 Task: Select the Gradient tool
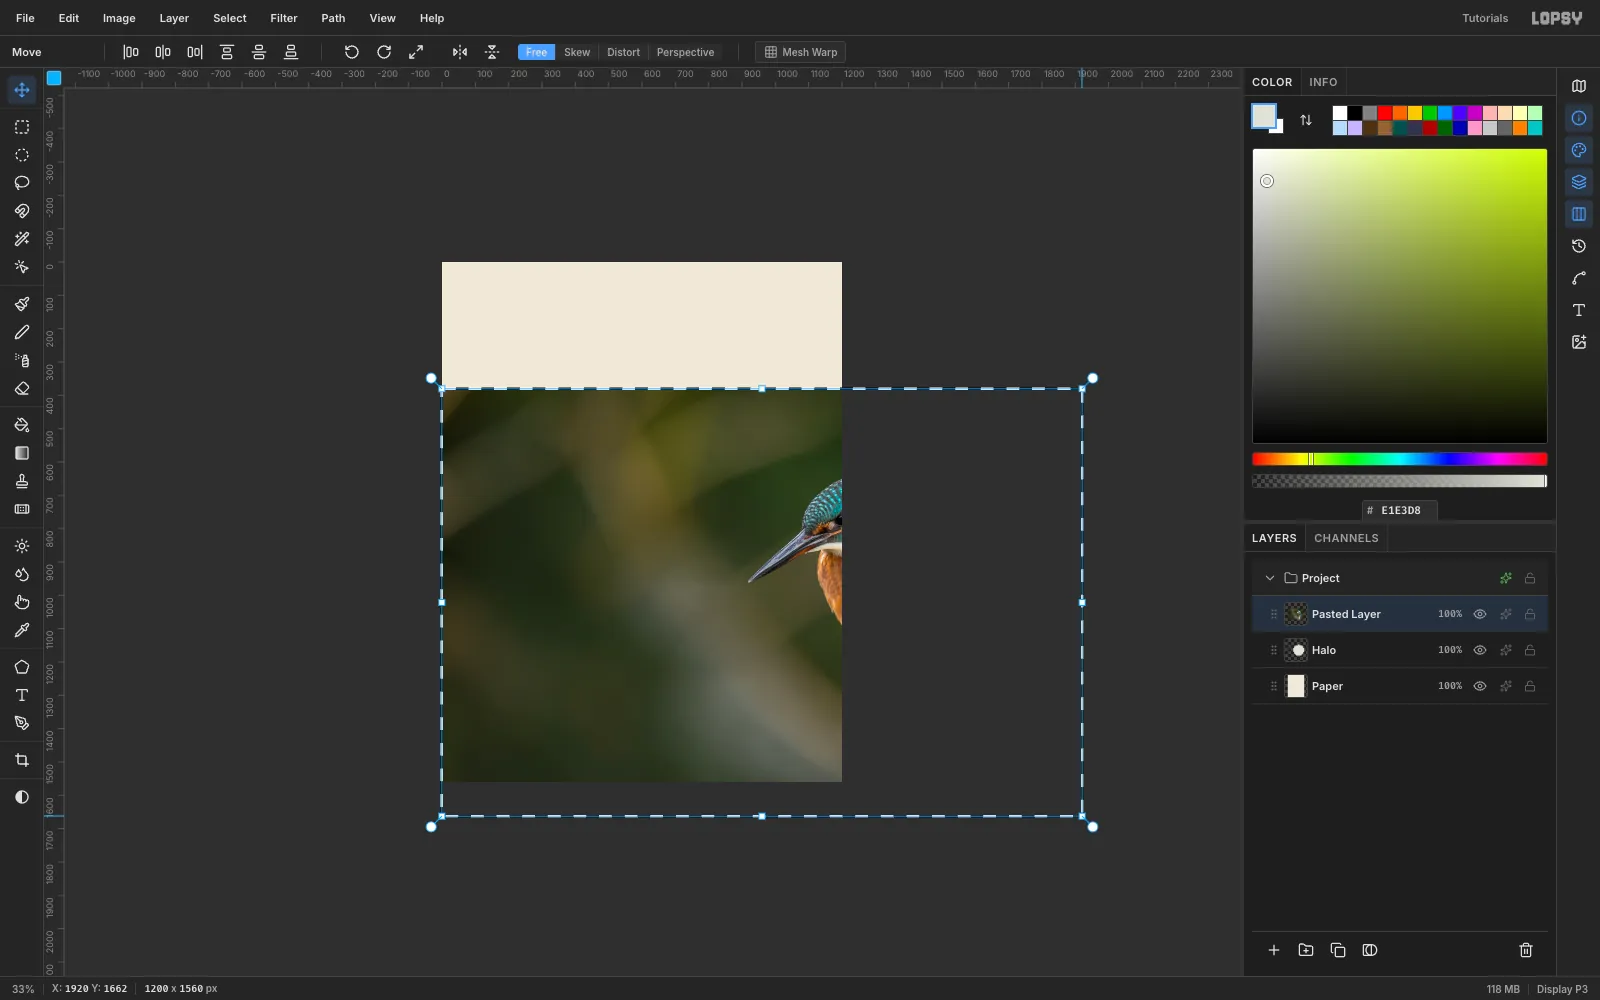[22, 453]
